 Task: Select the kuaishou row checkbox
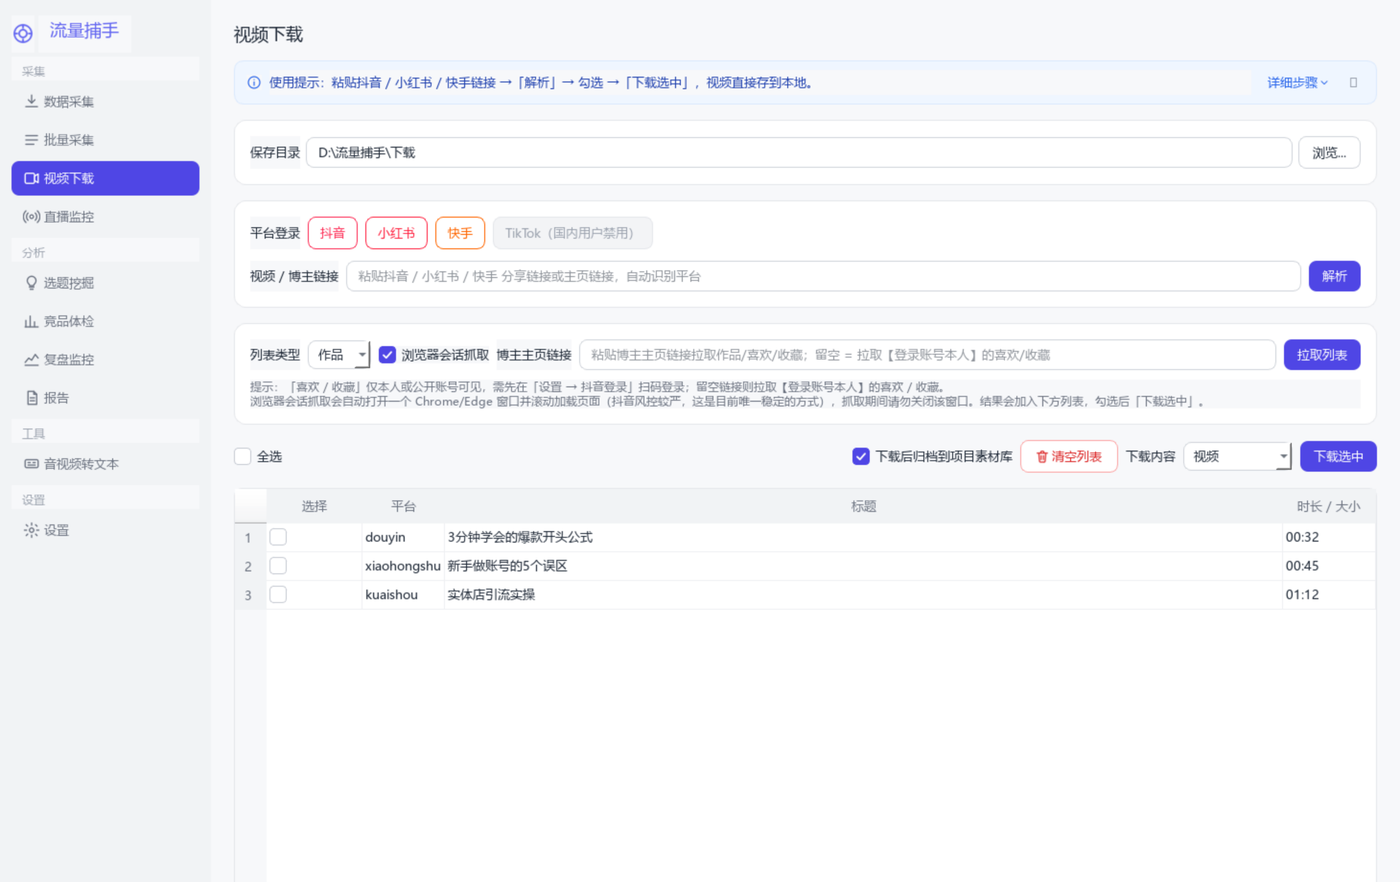278,595
